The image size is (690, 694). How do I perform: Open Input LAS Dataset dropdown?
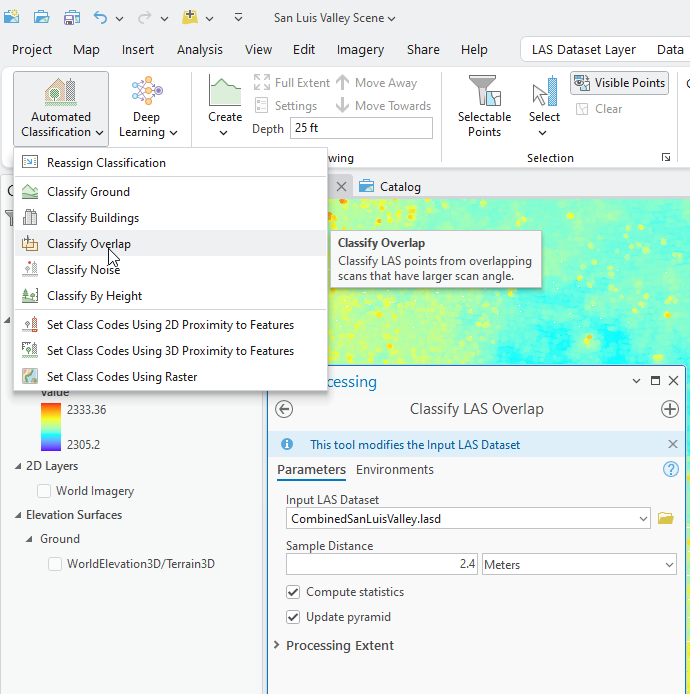point(641,519)
